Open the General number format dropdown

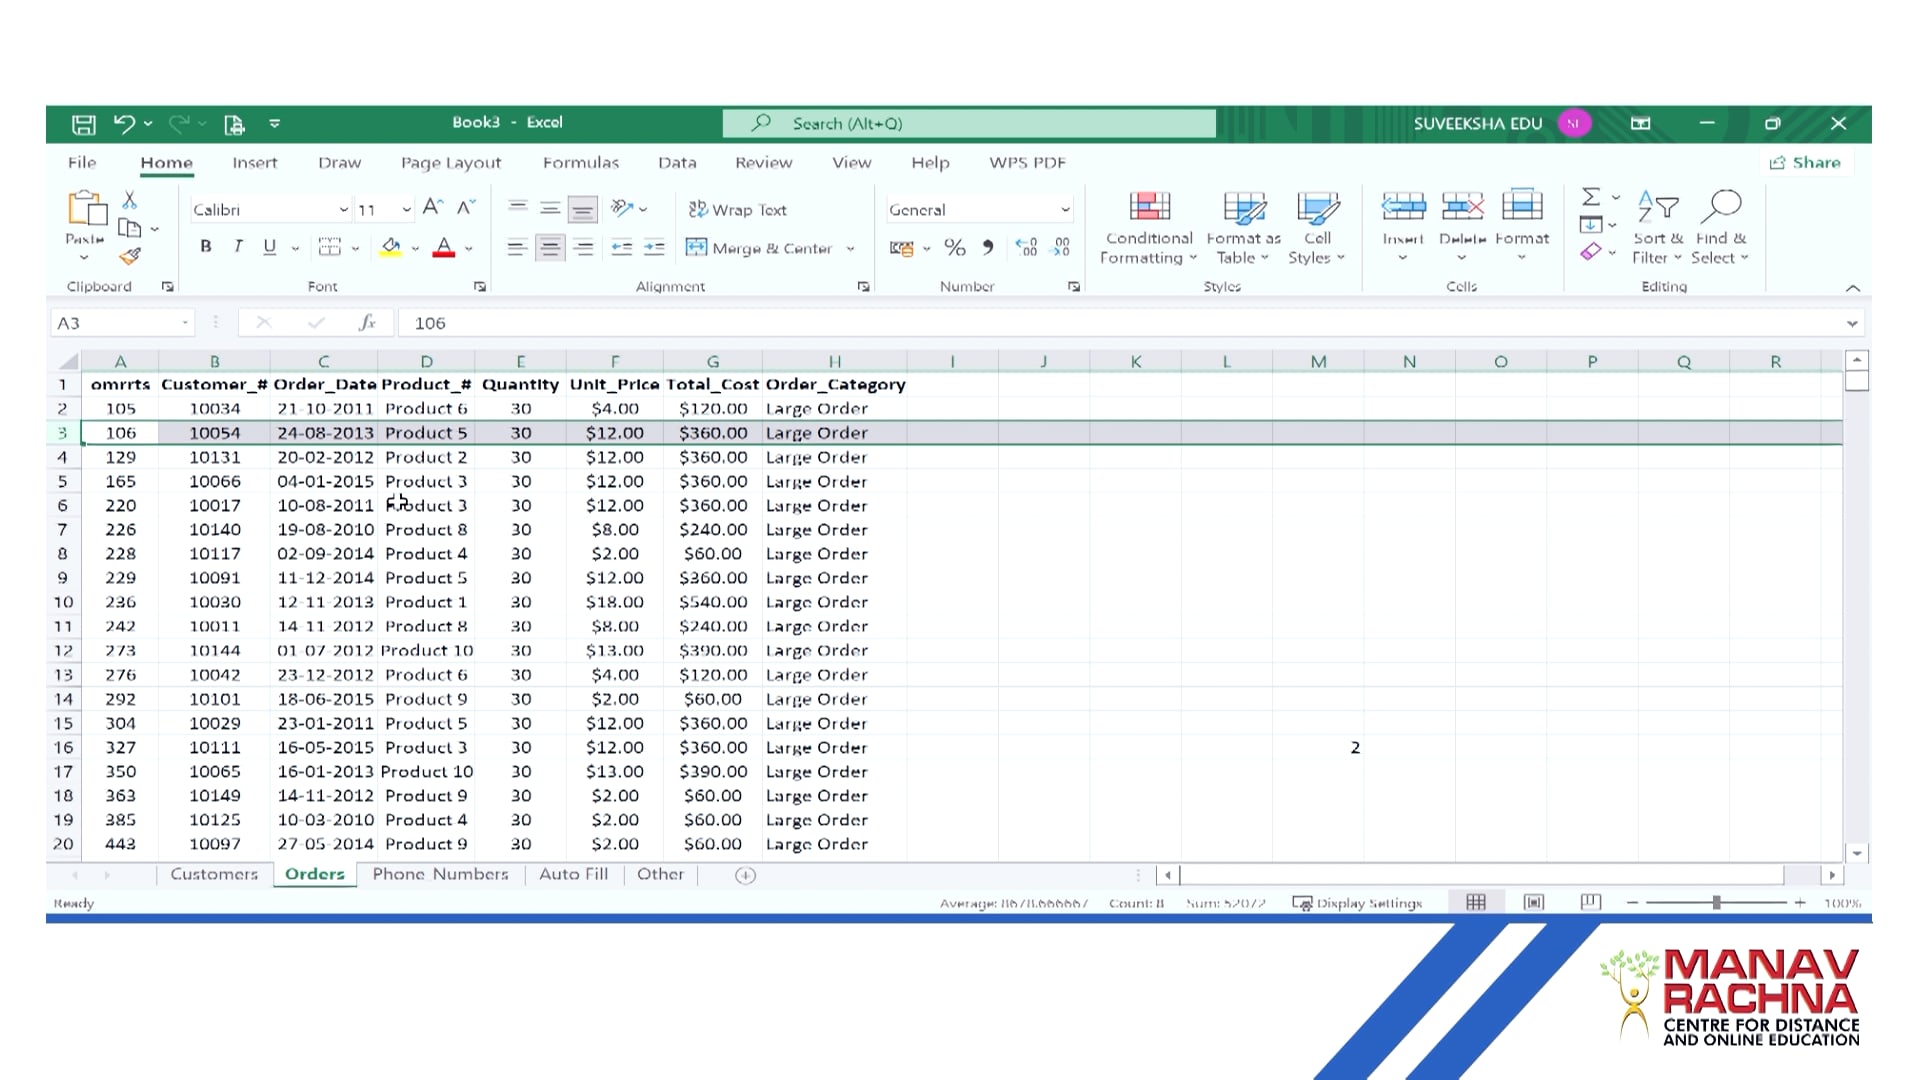(1065, 210)
